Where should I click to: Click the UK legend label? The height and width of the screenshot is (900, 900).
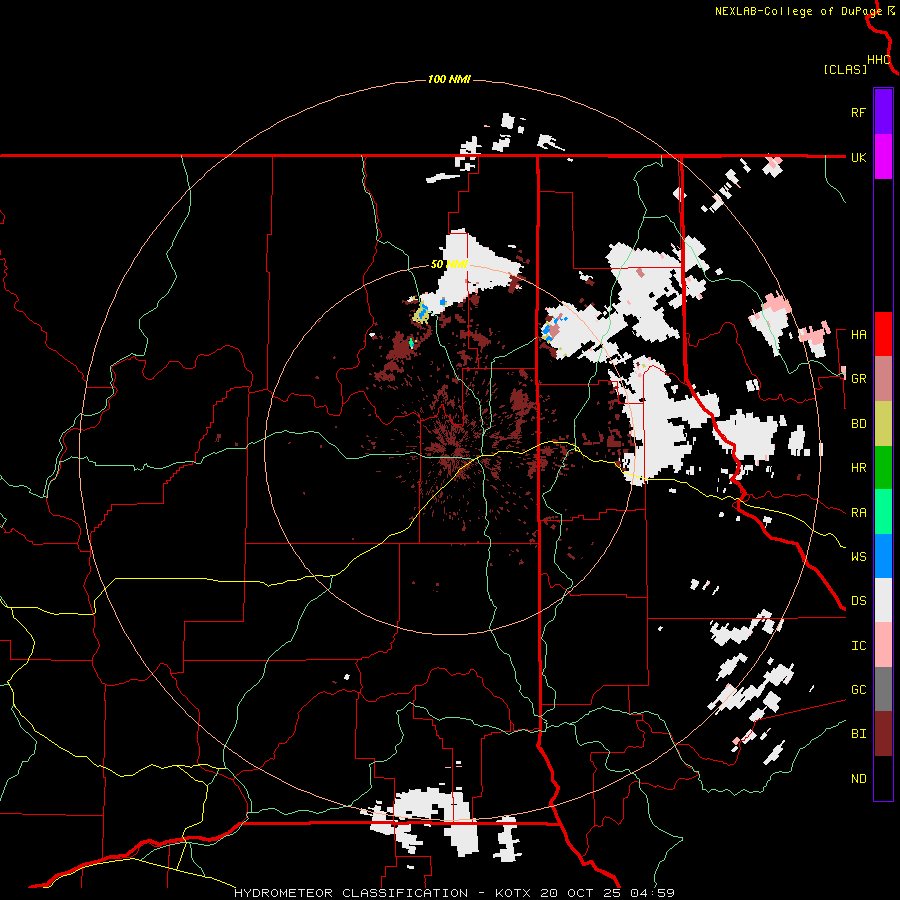pyautogui.click(x=858, y=157)
